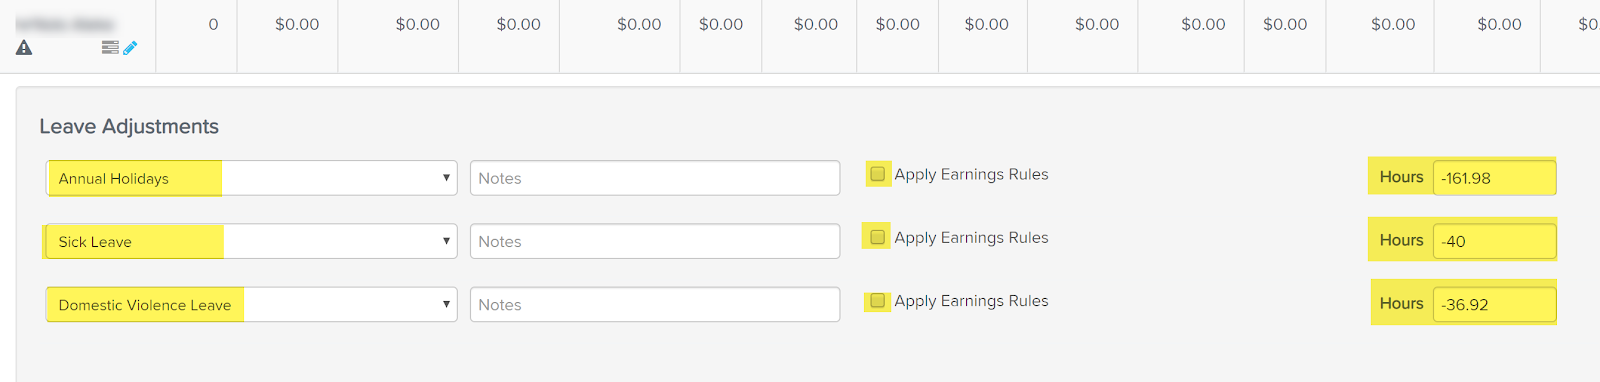This screenshot has height=382, width=1600.
Task: Open the grey list details icon
Action: point(110,47)
